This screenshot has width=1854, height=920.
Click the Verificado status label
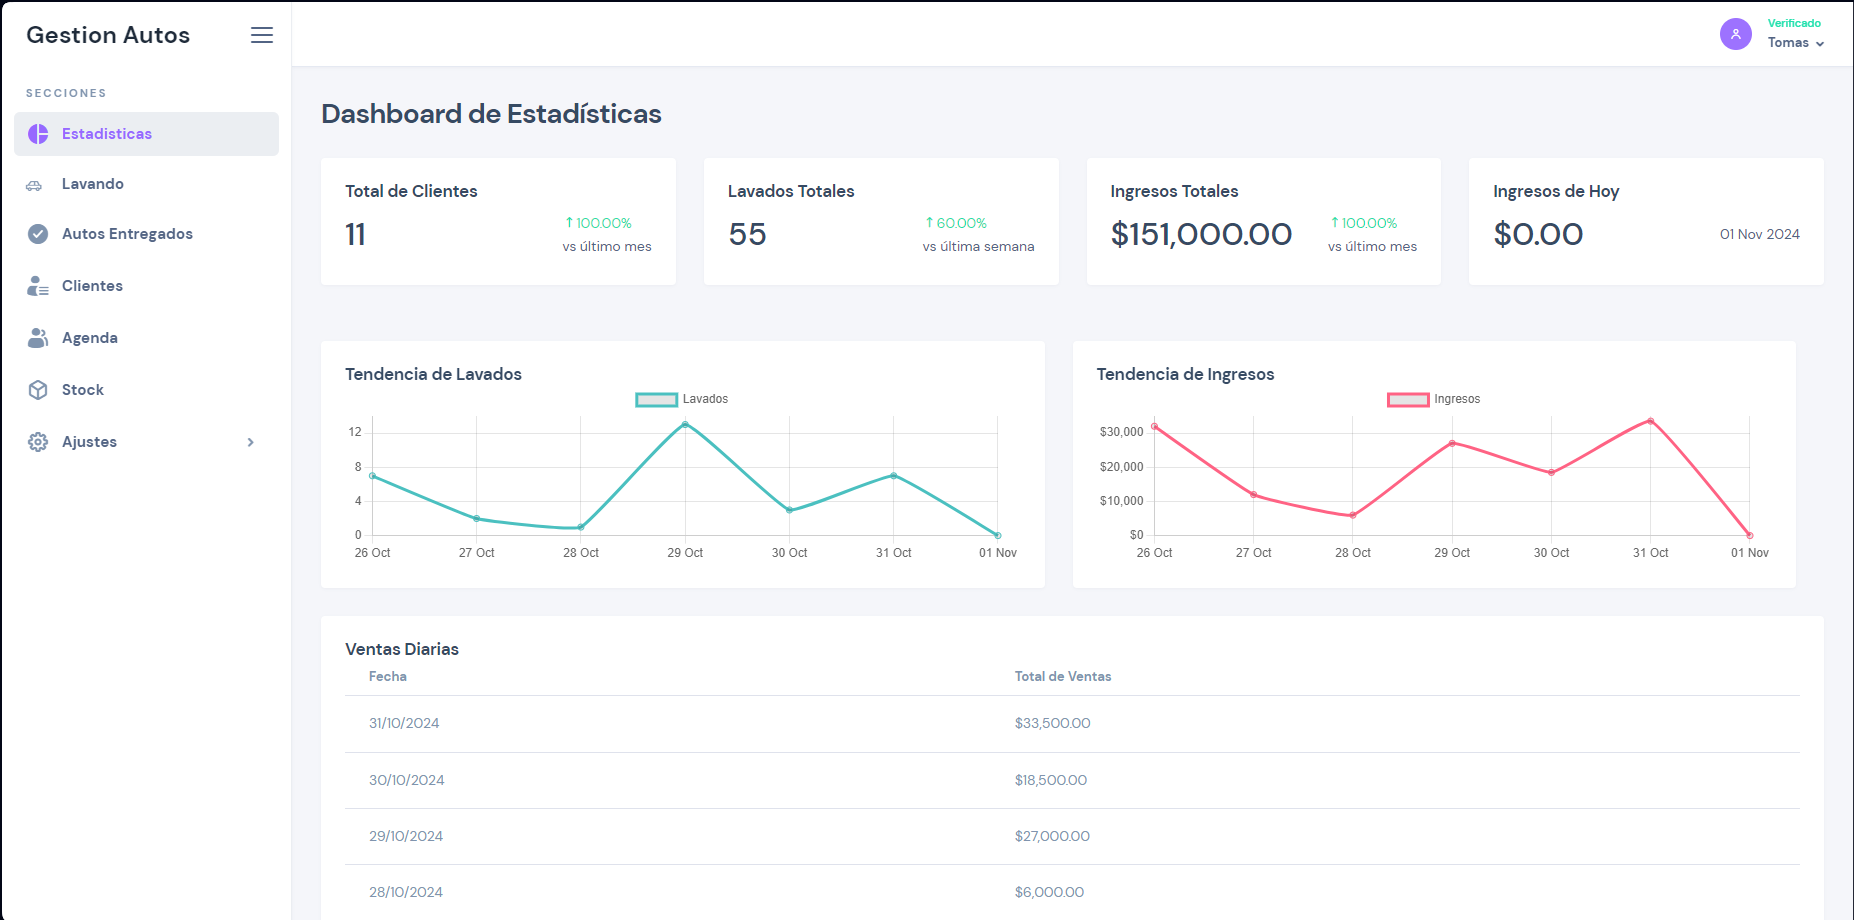pos(1794,23)
